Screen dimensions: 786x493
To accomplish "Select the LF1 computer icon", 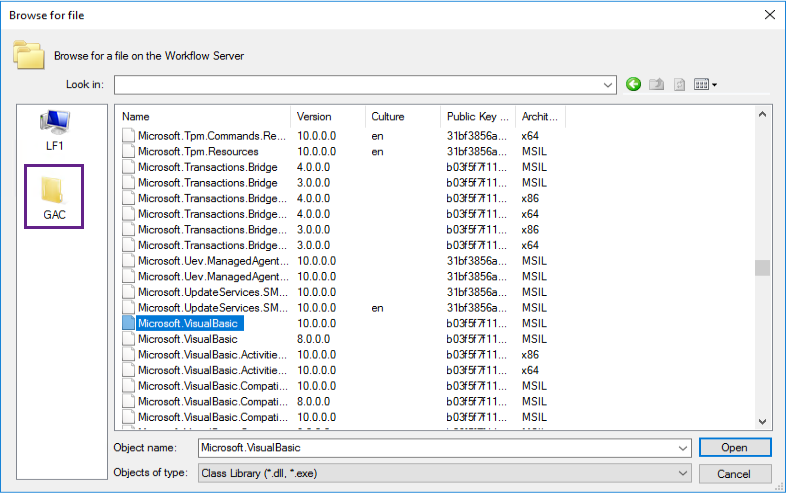I will click(x=54, y=130).
